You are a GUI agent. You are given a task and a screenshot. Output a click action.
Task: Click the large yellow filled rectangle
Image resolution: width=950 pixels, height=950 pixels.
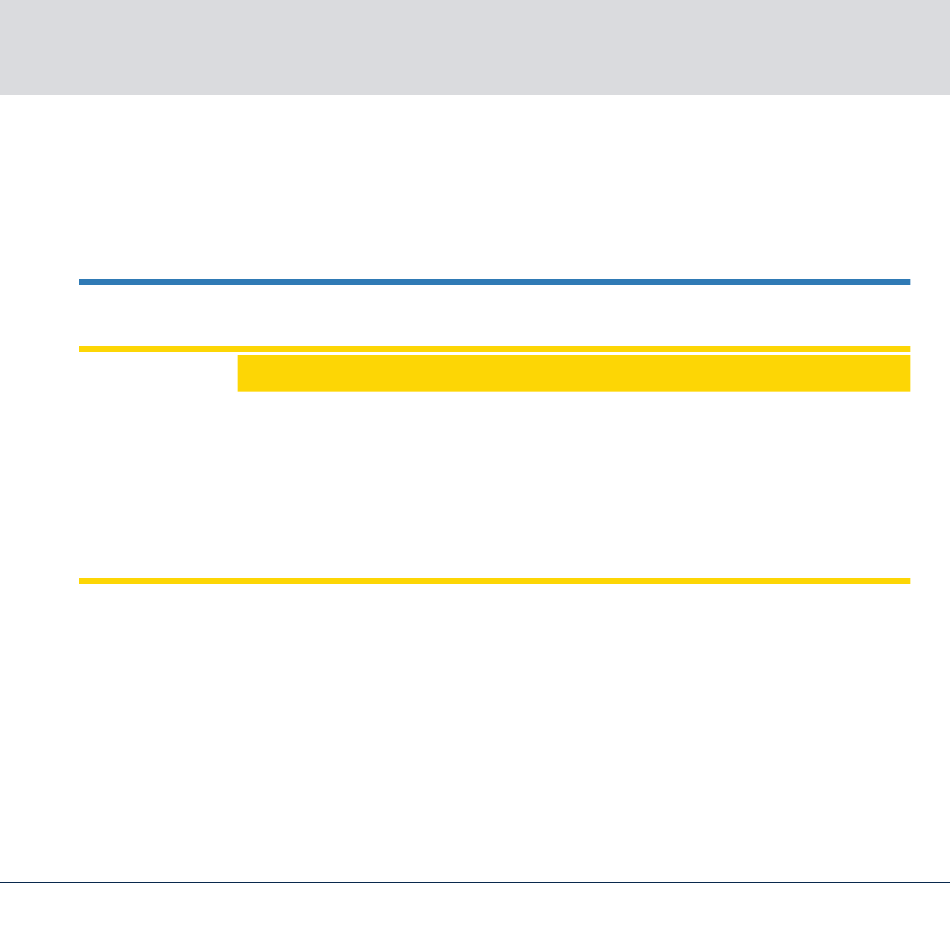(x=573, y=373)
